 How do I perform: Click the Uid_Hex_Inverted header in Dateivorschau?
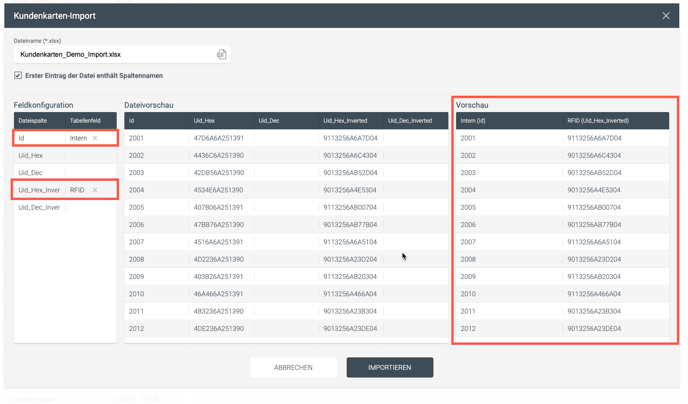pos(345,121)
